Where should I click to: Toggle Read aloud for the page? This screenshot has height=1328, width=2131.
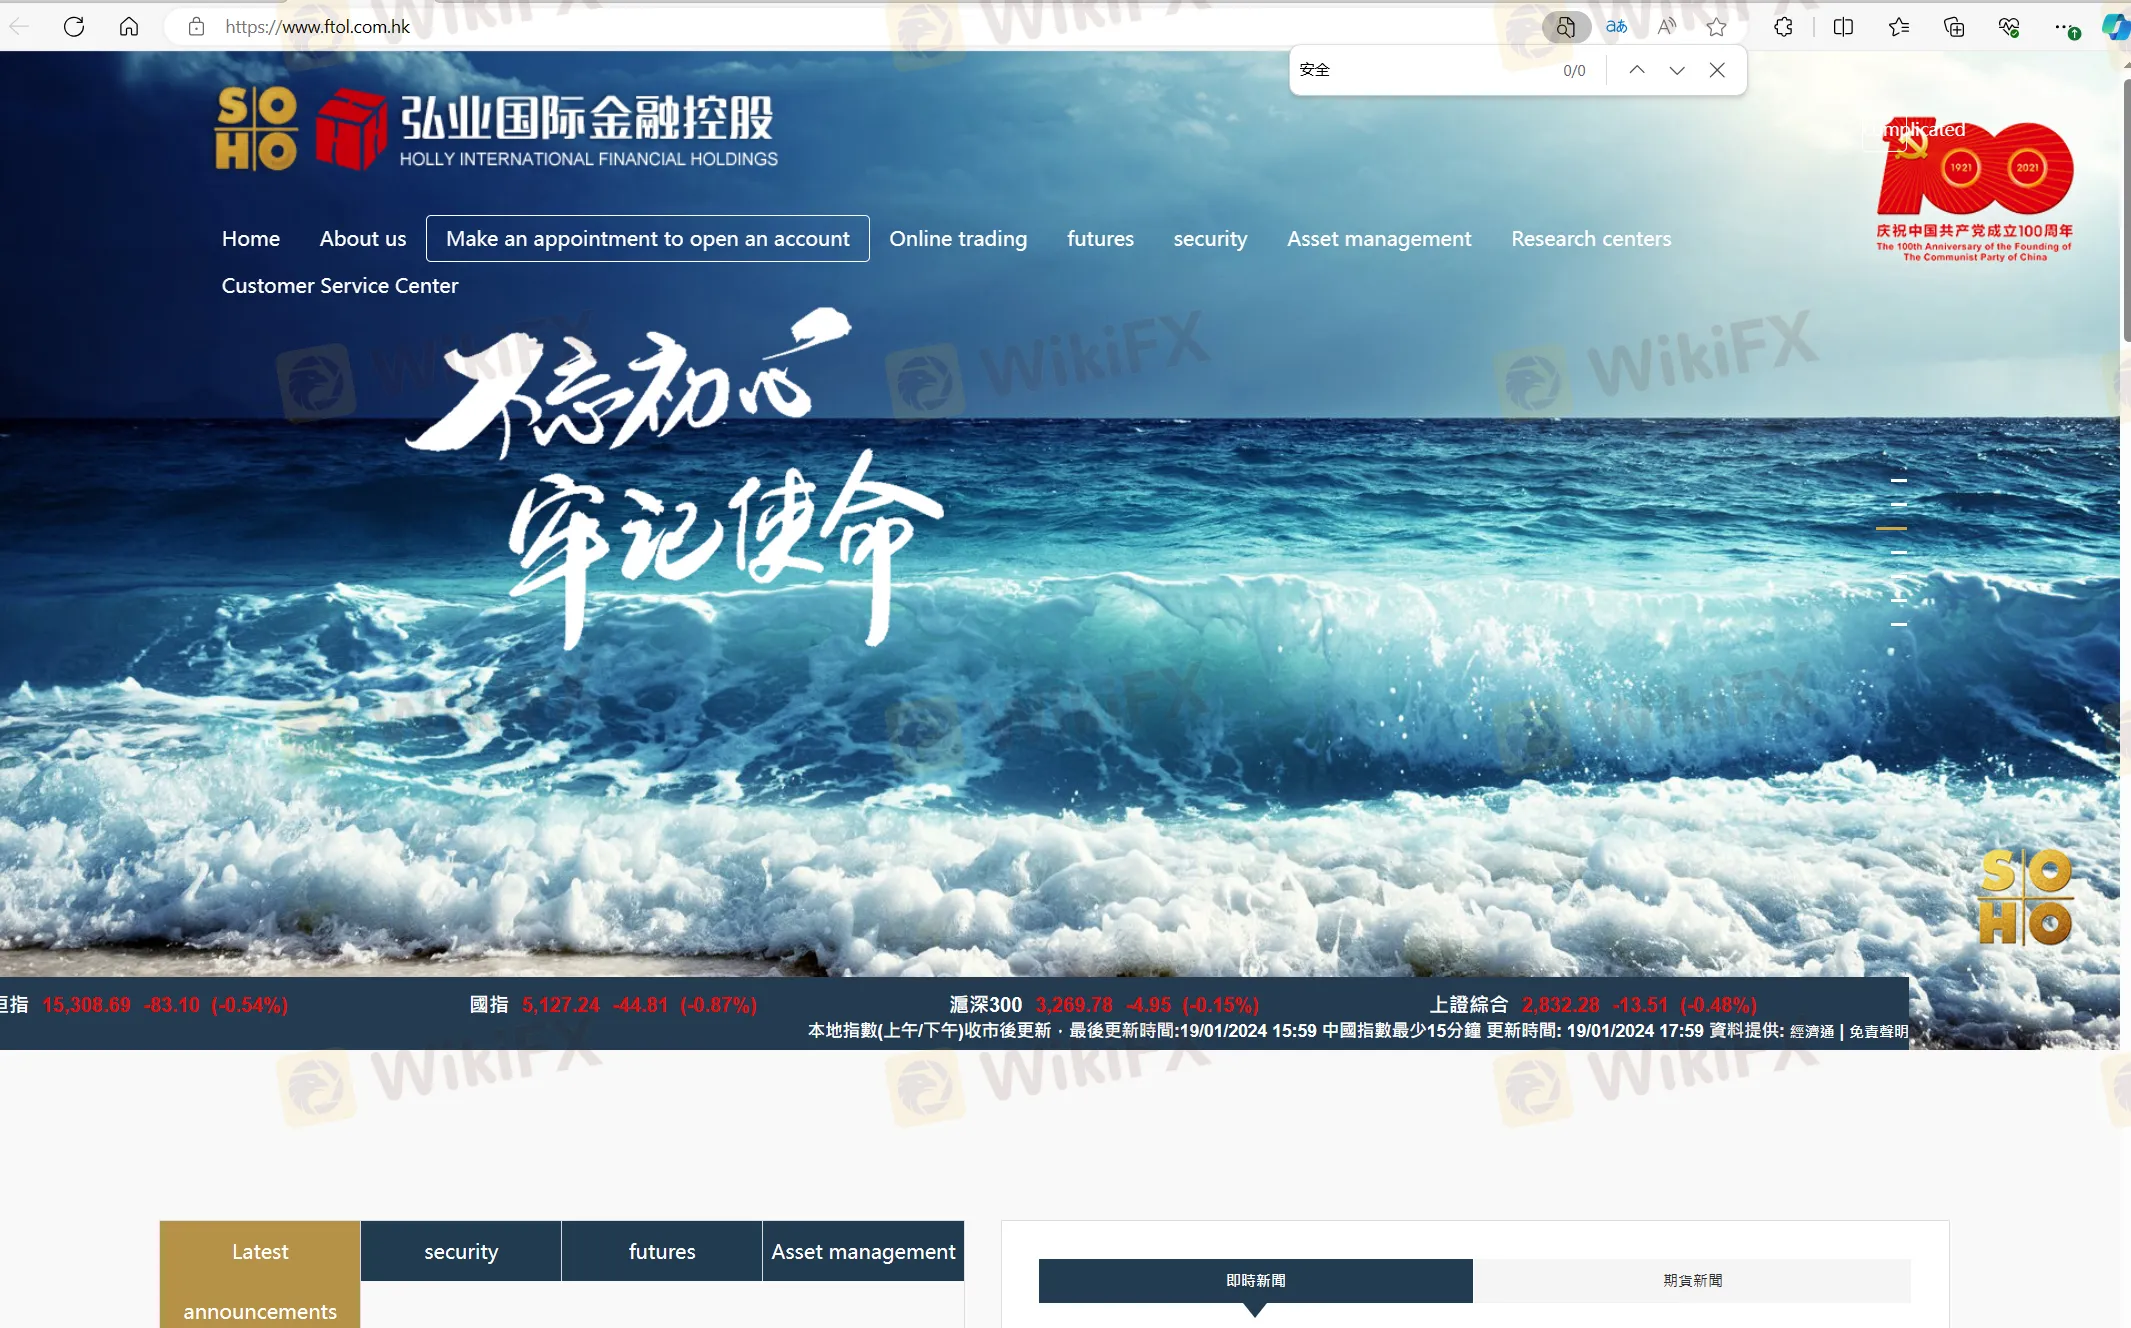click(1666, 26)
